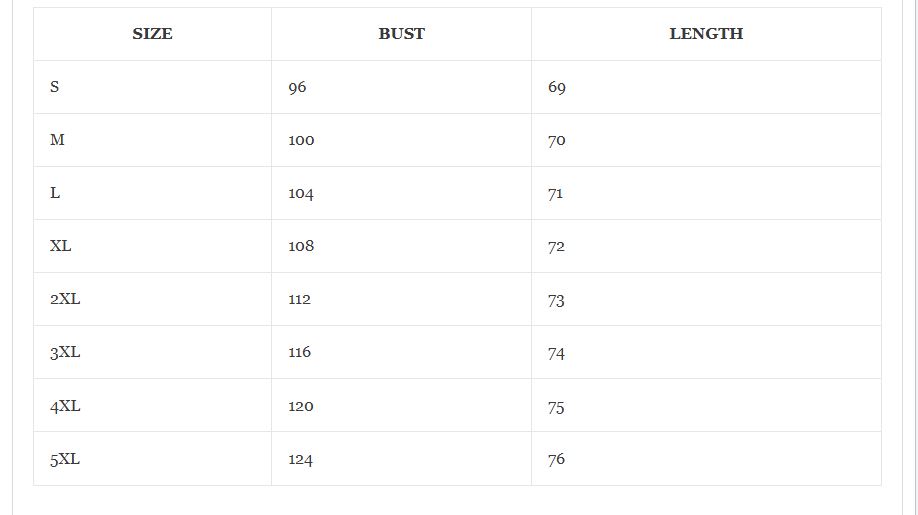
Task: Click the SIZE column header
Action: click(x=152, y=34)
